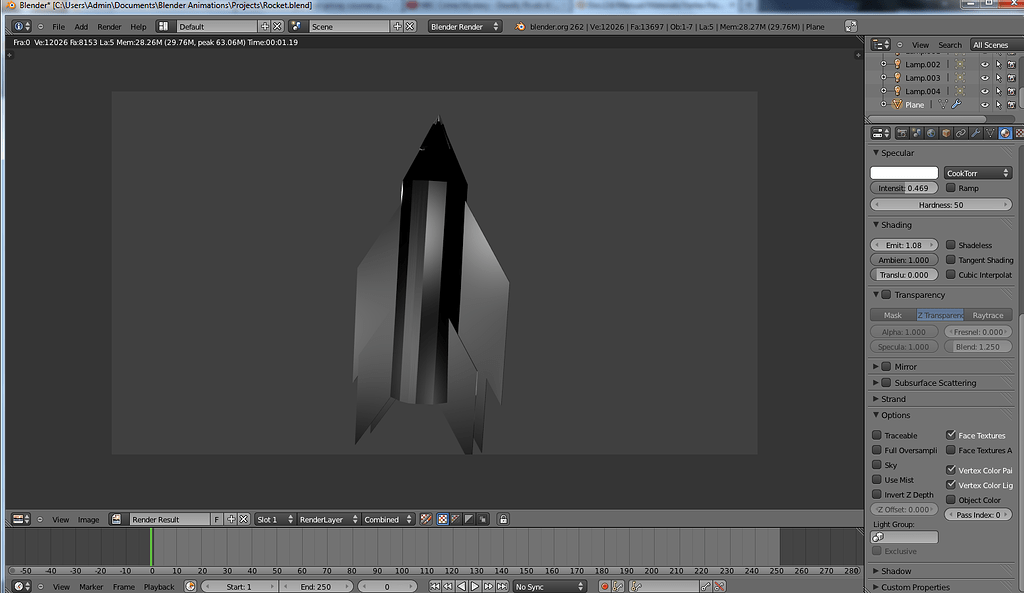
Task: Toggle the fullscreen/back icon in top header
Action: coord(850,26)
